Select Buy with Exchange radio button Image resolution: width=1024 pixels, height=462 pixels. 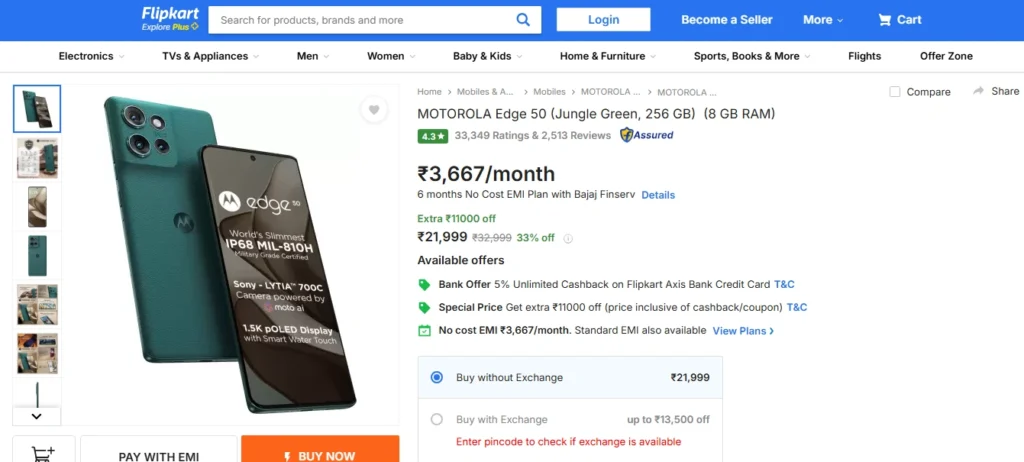point(437,420)
